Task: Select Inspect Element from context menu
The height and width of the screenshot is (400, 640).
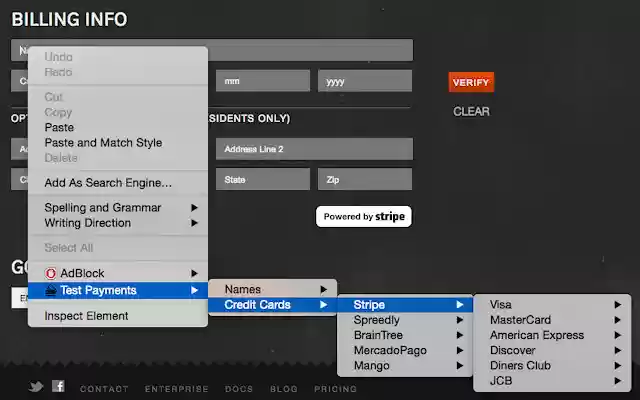Action: click(86, 316)
